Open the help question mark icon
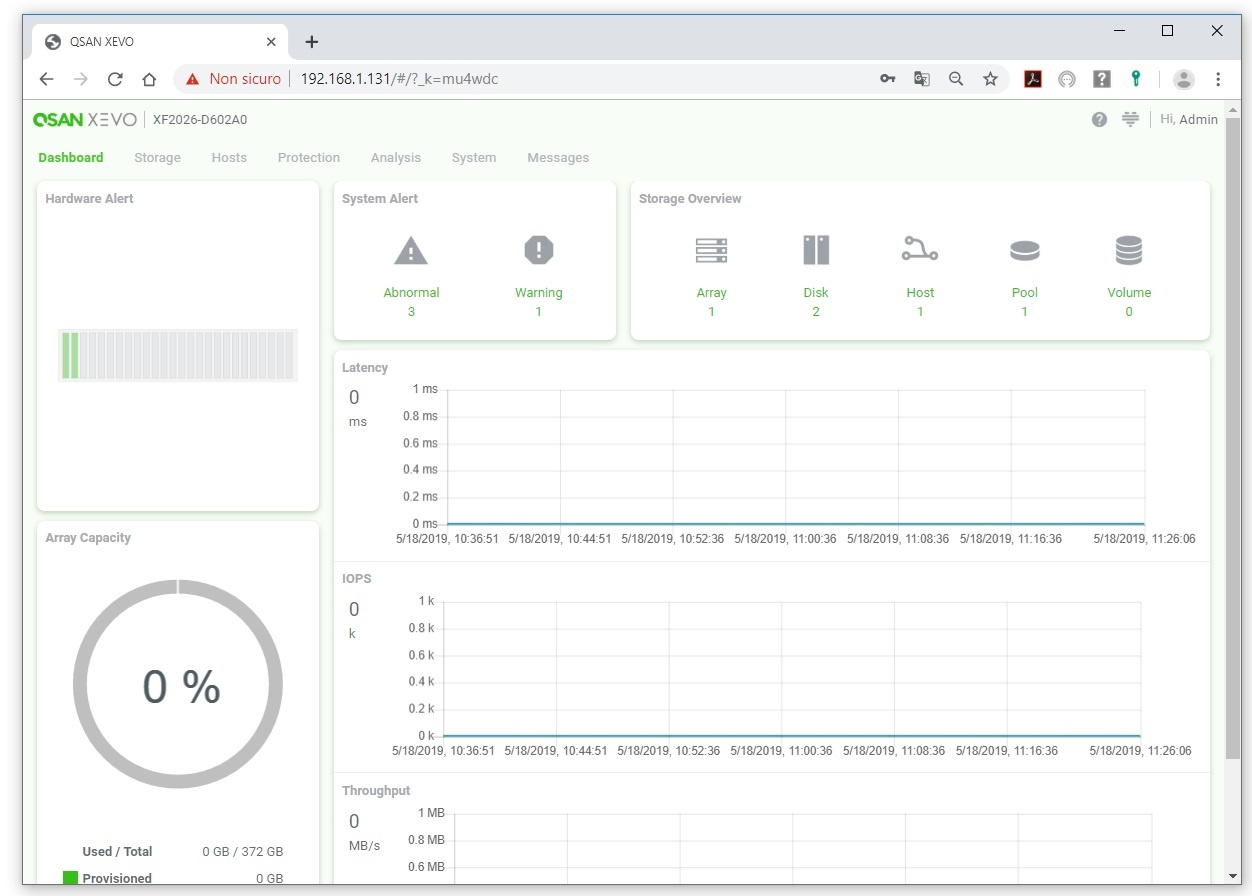Screen dimensions: 1252x896 [1099, 119]
